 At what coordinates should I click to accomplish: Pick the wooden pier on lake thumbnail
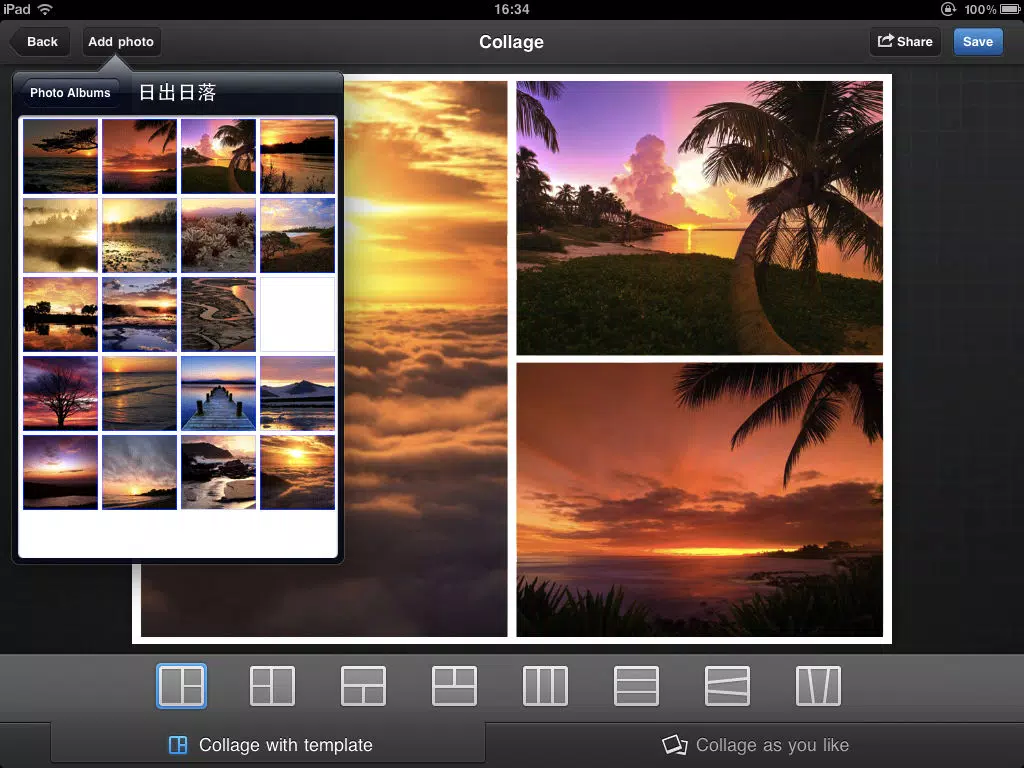(219, 393)
